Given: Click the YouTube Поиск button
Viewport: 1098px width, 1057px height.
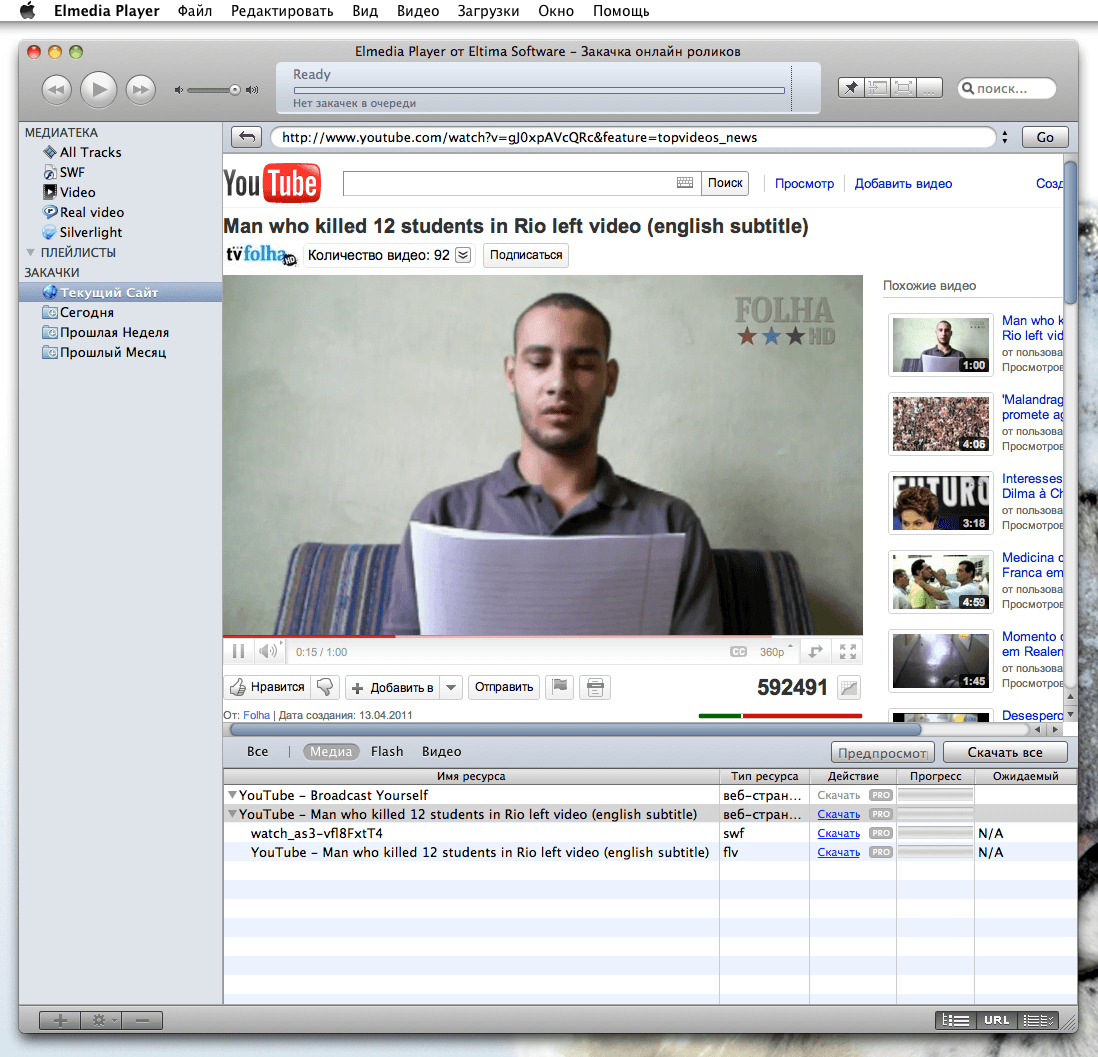Looking at the screenshot, I should coord(725,183).
